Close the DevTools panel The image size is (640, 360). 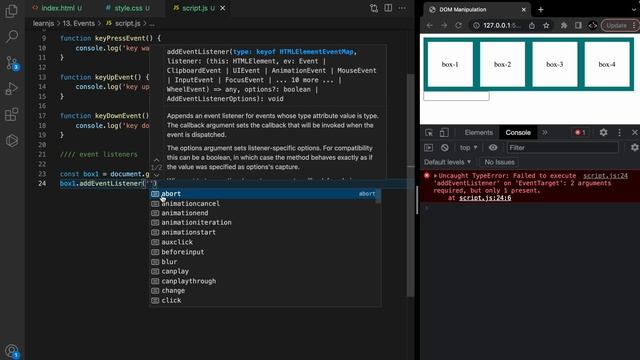pos(634,132)
